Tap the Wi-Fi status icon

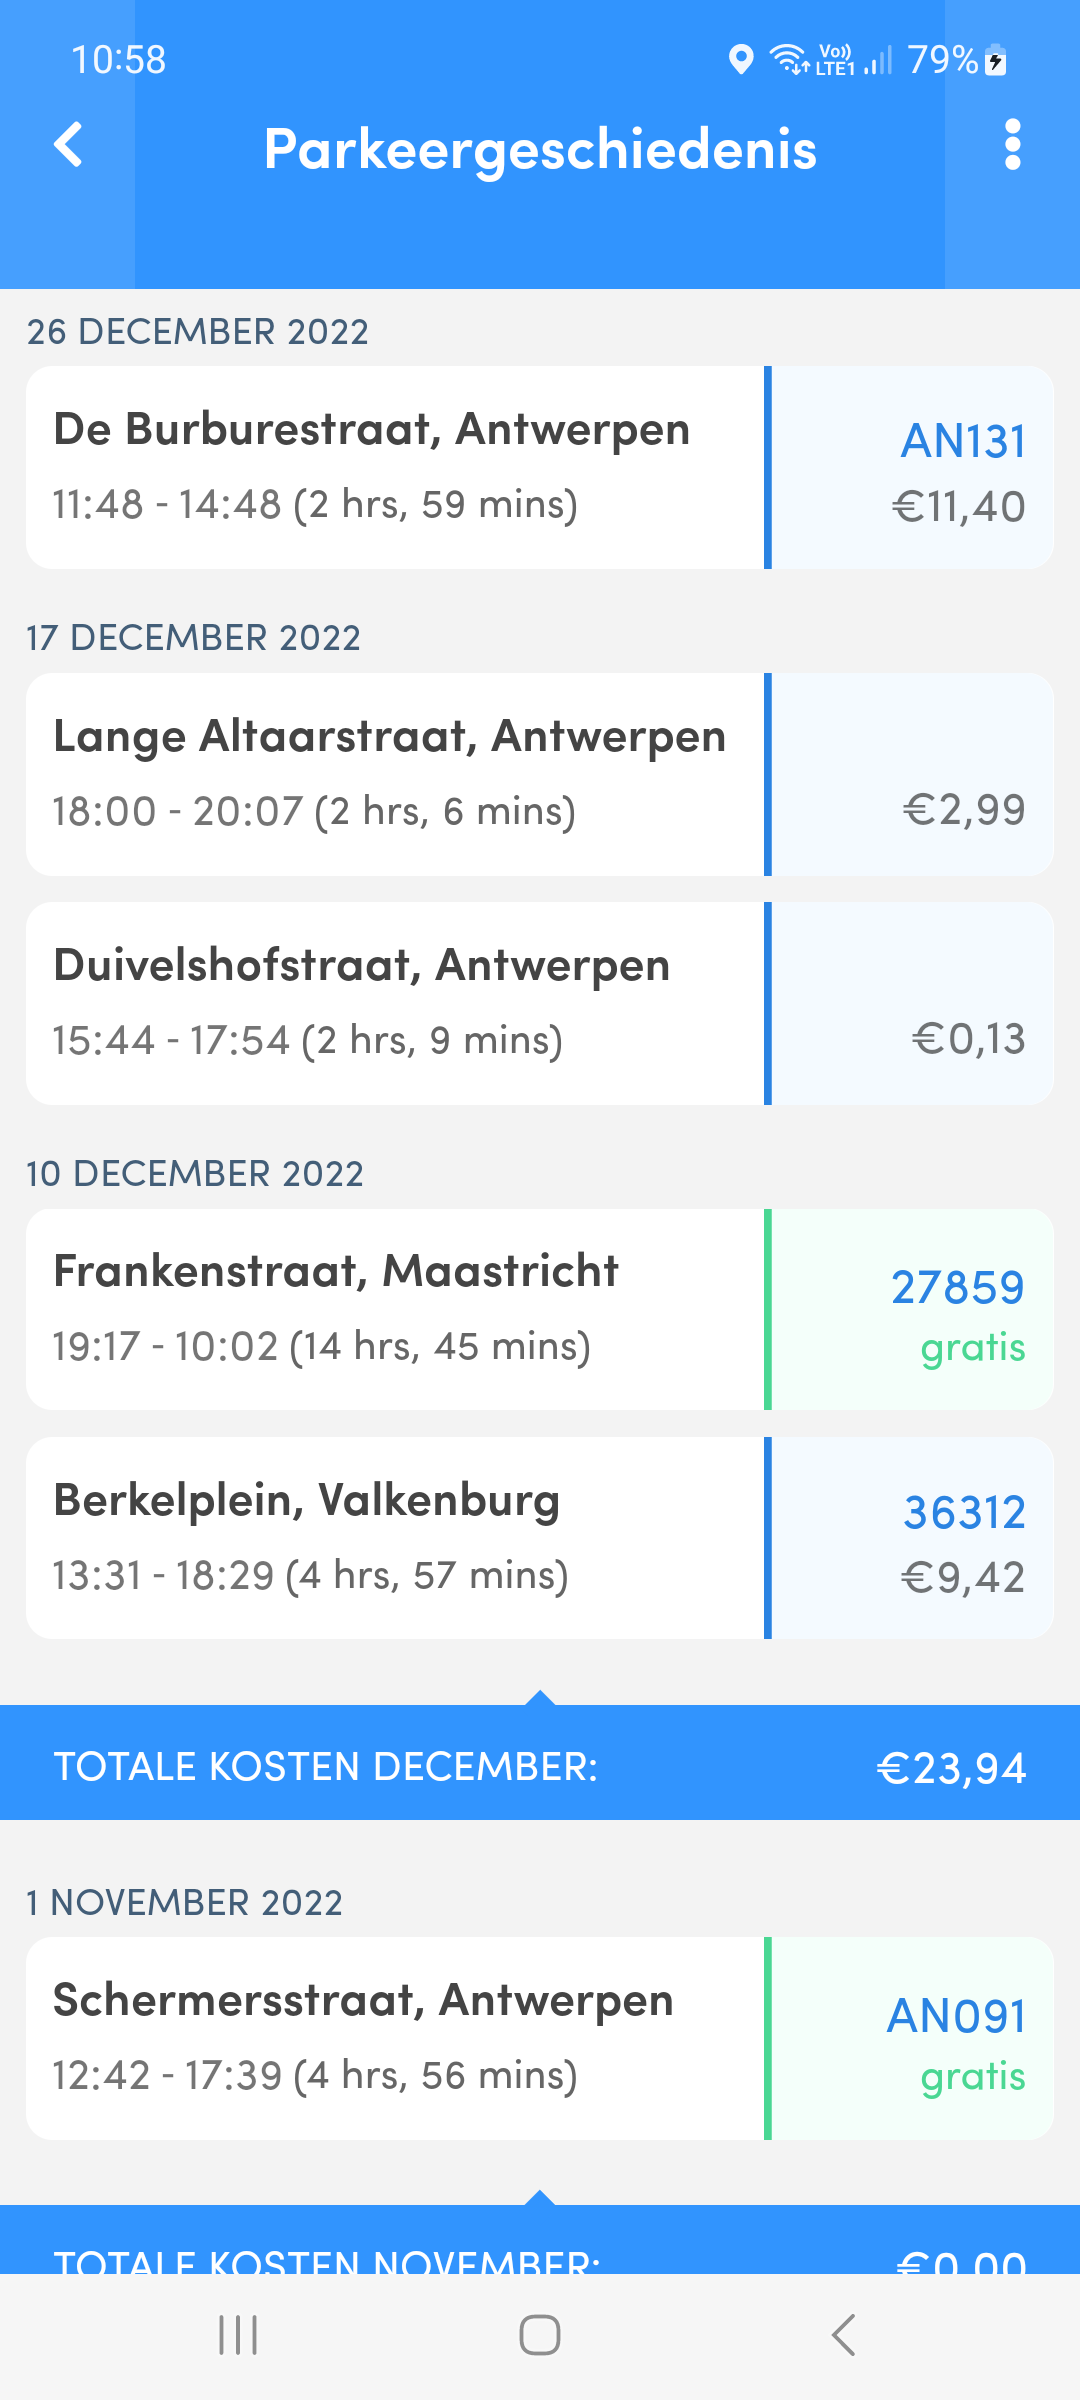pos(790,60)
